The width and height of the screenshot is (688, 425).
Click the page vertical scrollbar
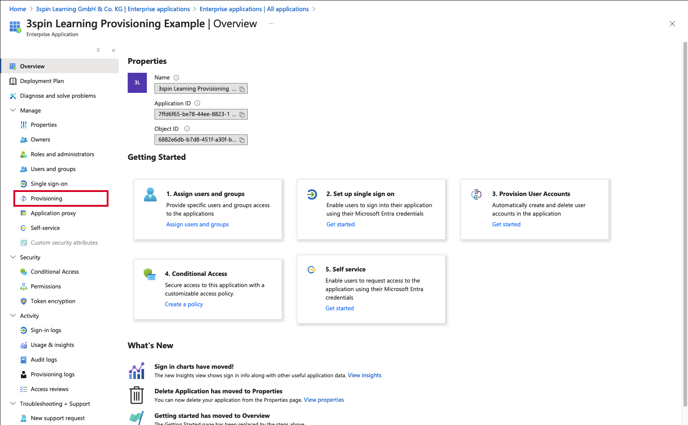684,224
